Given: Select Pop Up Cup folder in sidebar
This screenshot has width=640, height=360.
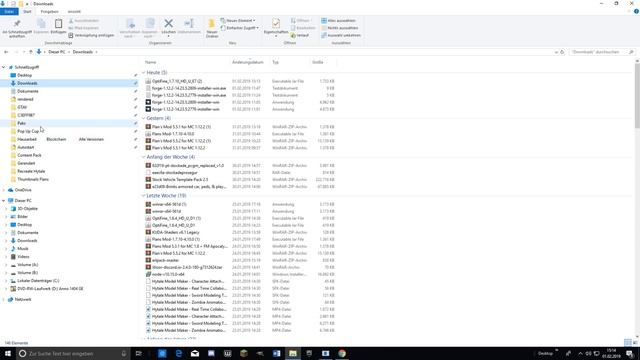Looking at the screenshot, I should point(29,131).
